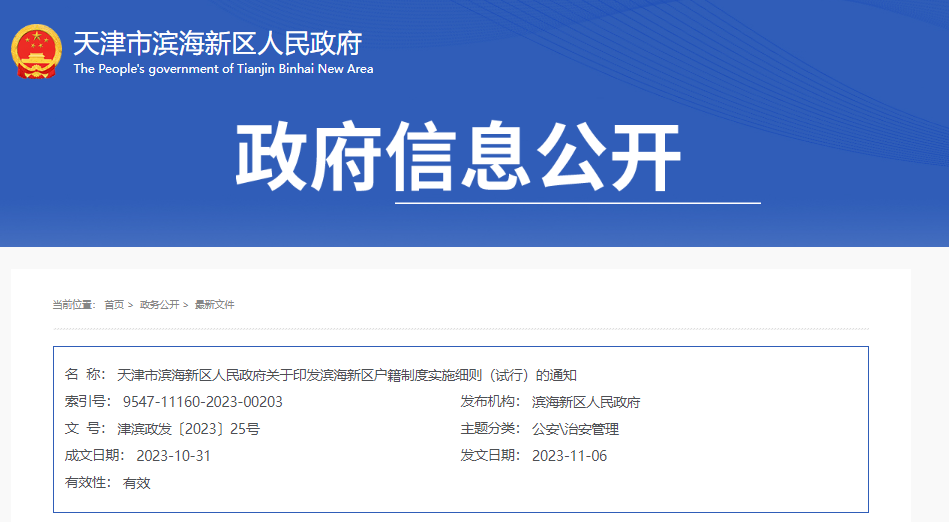Screen dimensions: 949x522
Task: Click the 当前位置 label
Action: 73,304
